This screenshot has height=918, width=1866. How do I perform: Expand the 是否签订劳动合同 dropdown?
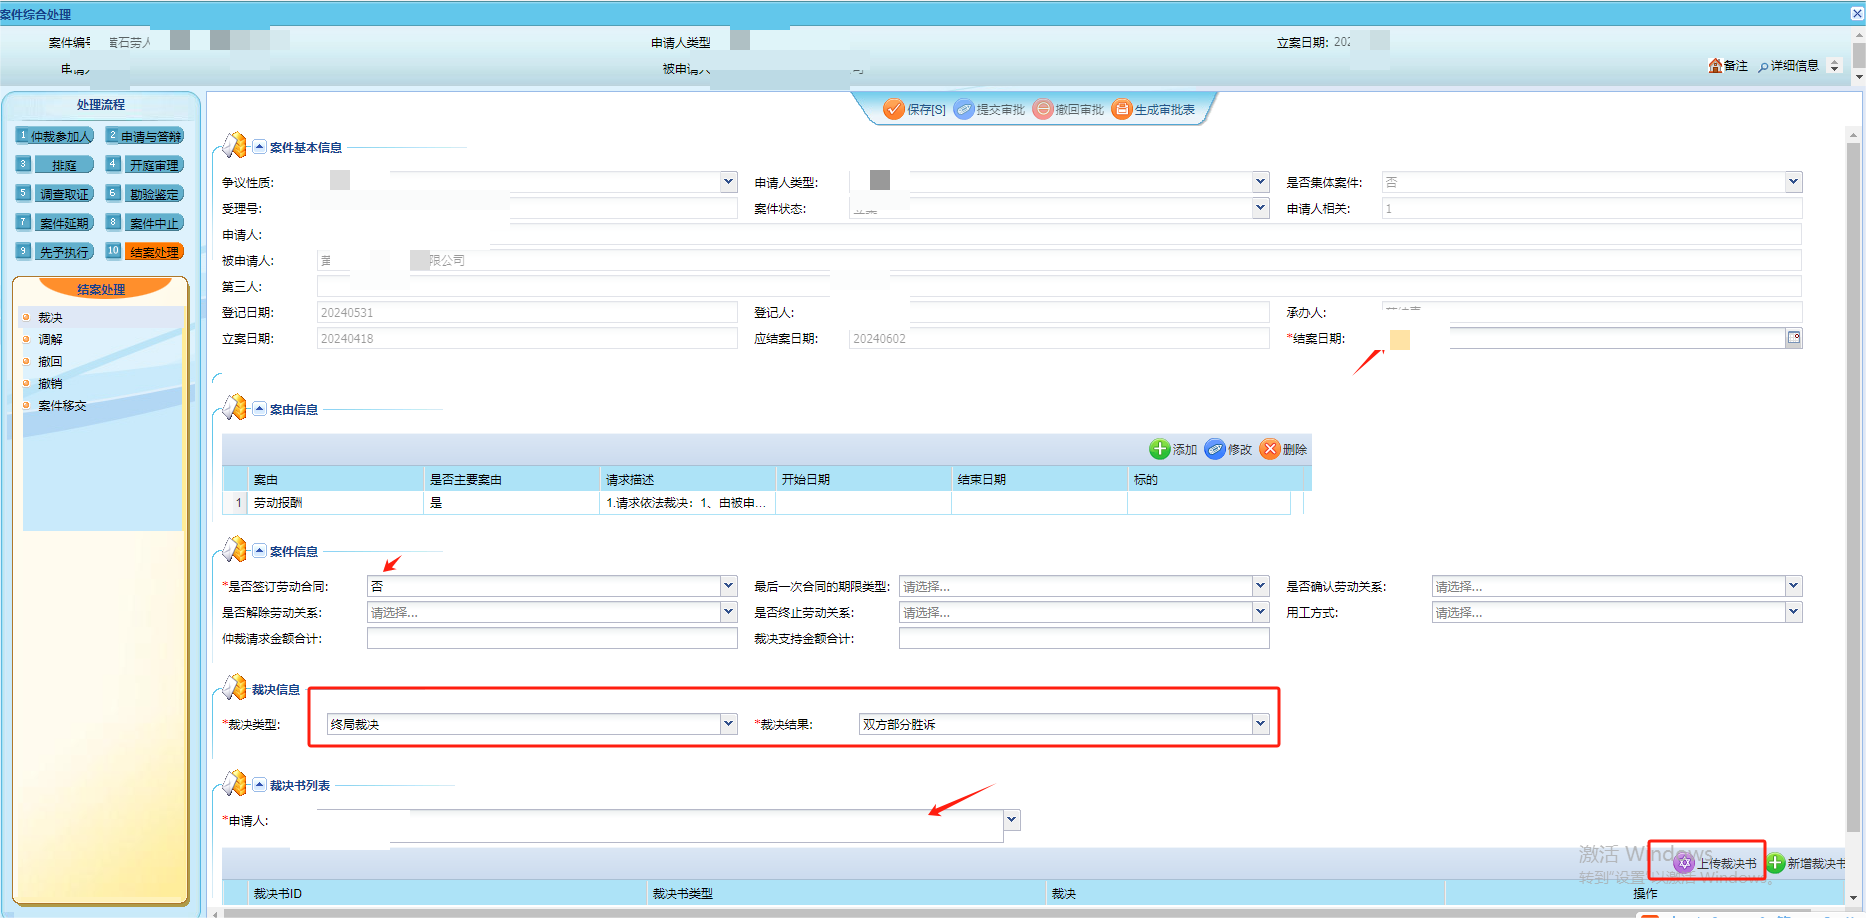pos(728,586)
